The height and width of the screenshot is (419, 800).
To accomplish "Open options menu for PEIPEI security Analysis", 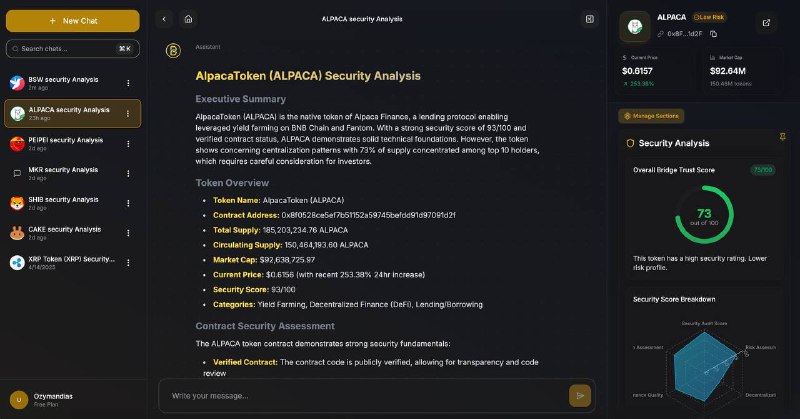I will (128, 144).
